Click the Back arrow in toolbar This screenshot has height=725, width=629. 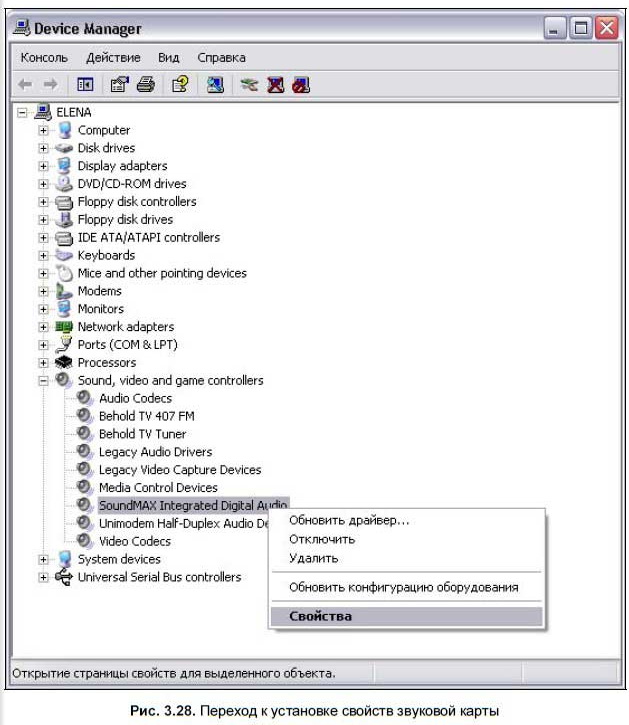[x=26, y=85]
